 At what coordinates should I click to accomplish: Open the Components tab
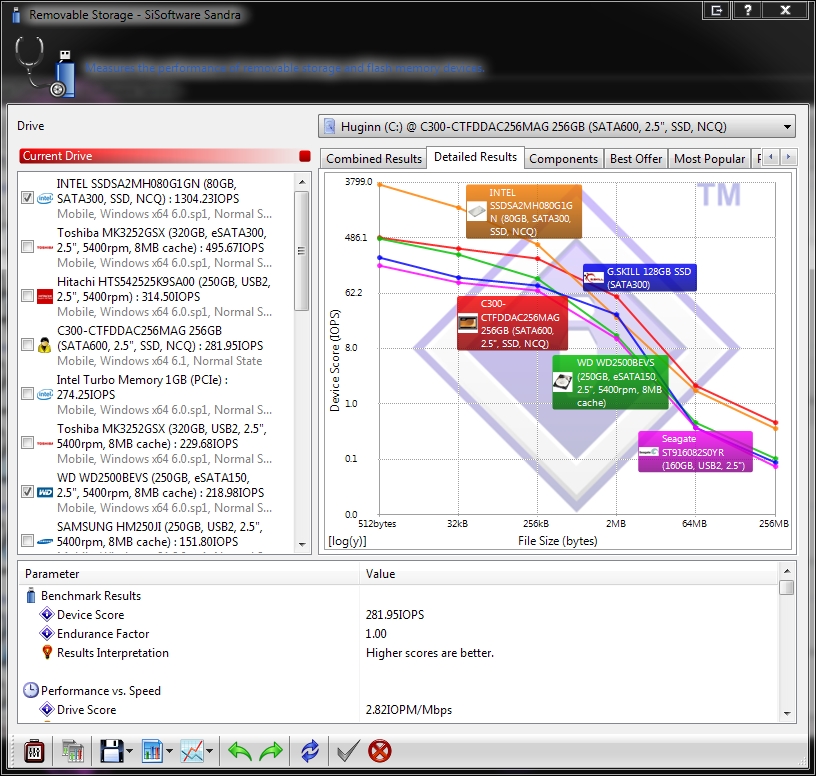564,159
